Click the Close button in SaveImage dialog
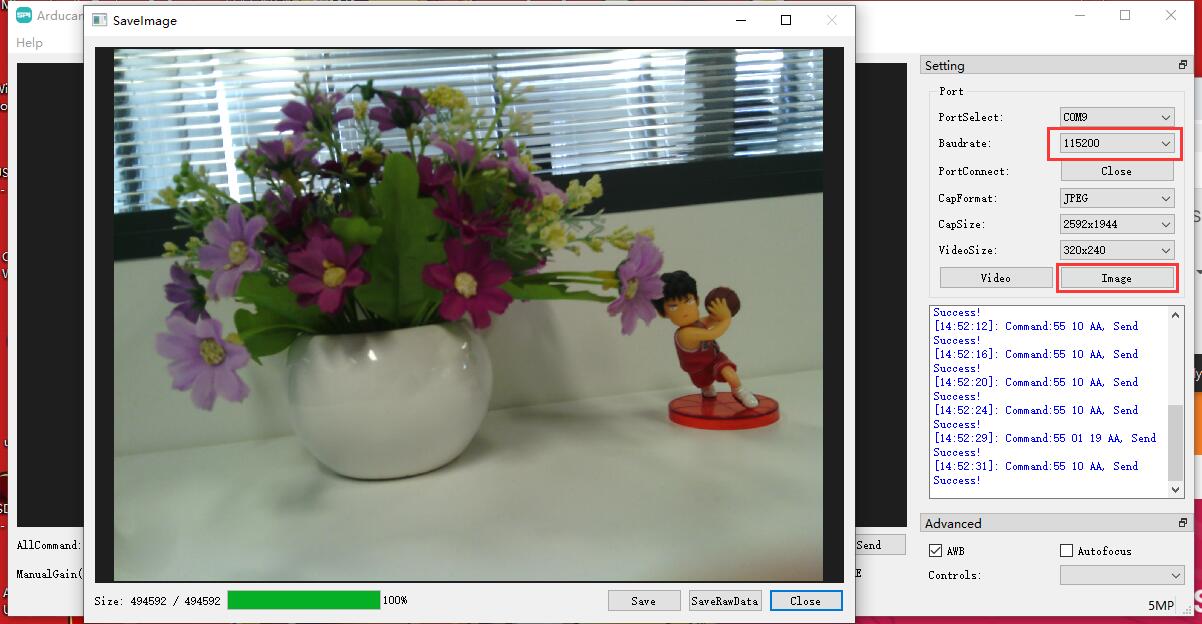This screenshot has height=624, width=1202. click(x=806, y=601)
